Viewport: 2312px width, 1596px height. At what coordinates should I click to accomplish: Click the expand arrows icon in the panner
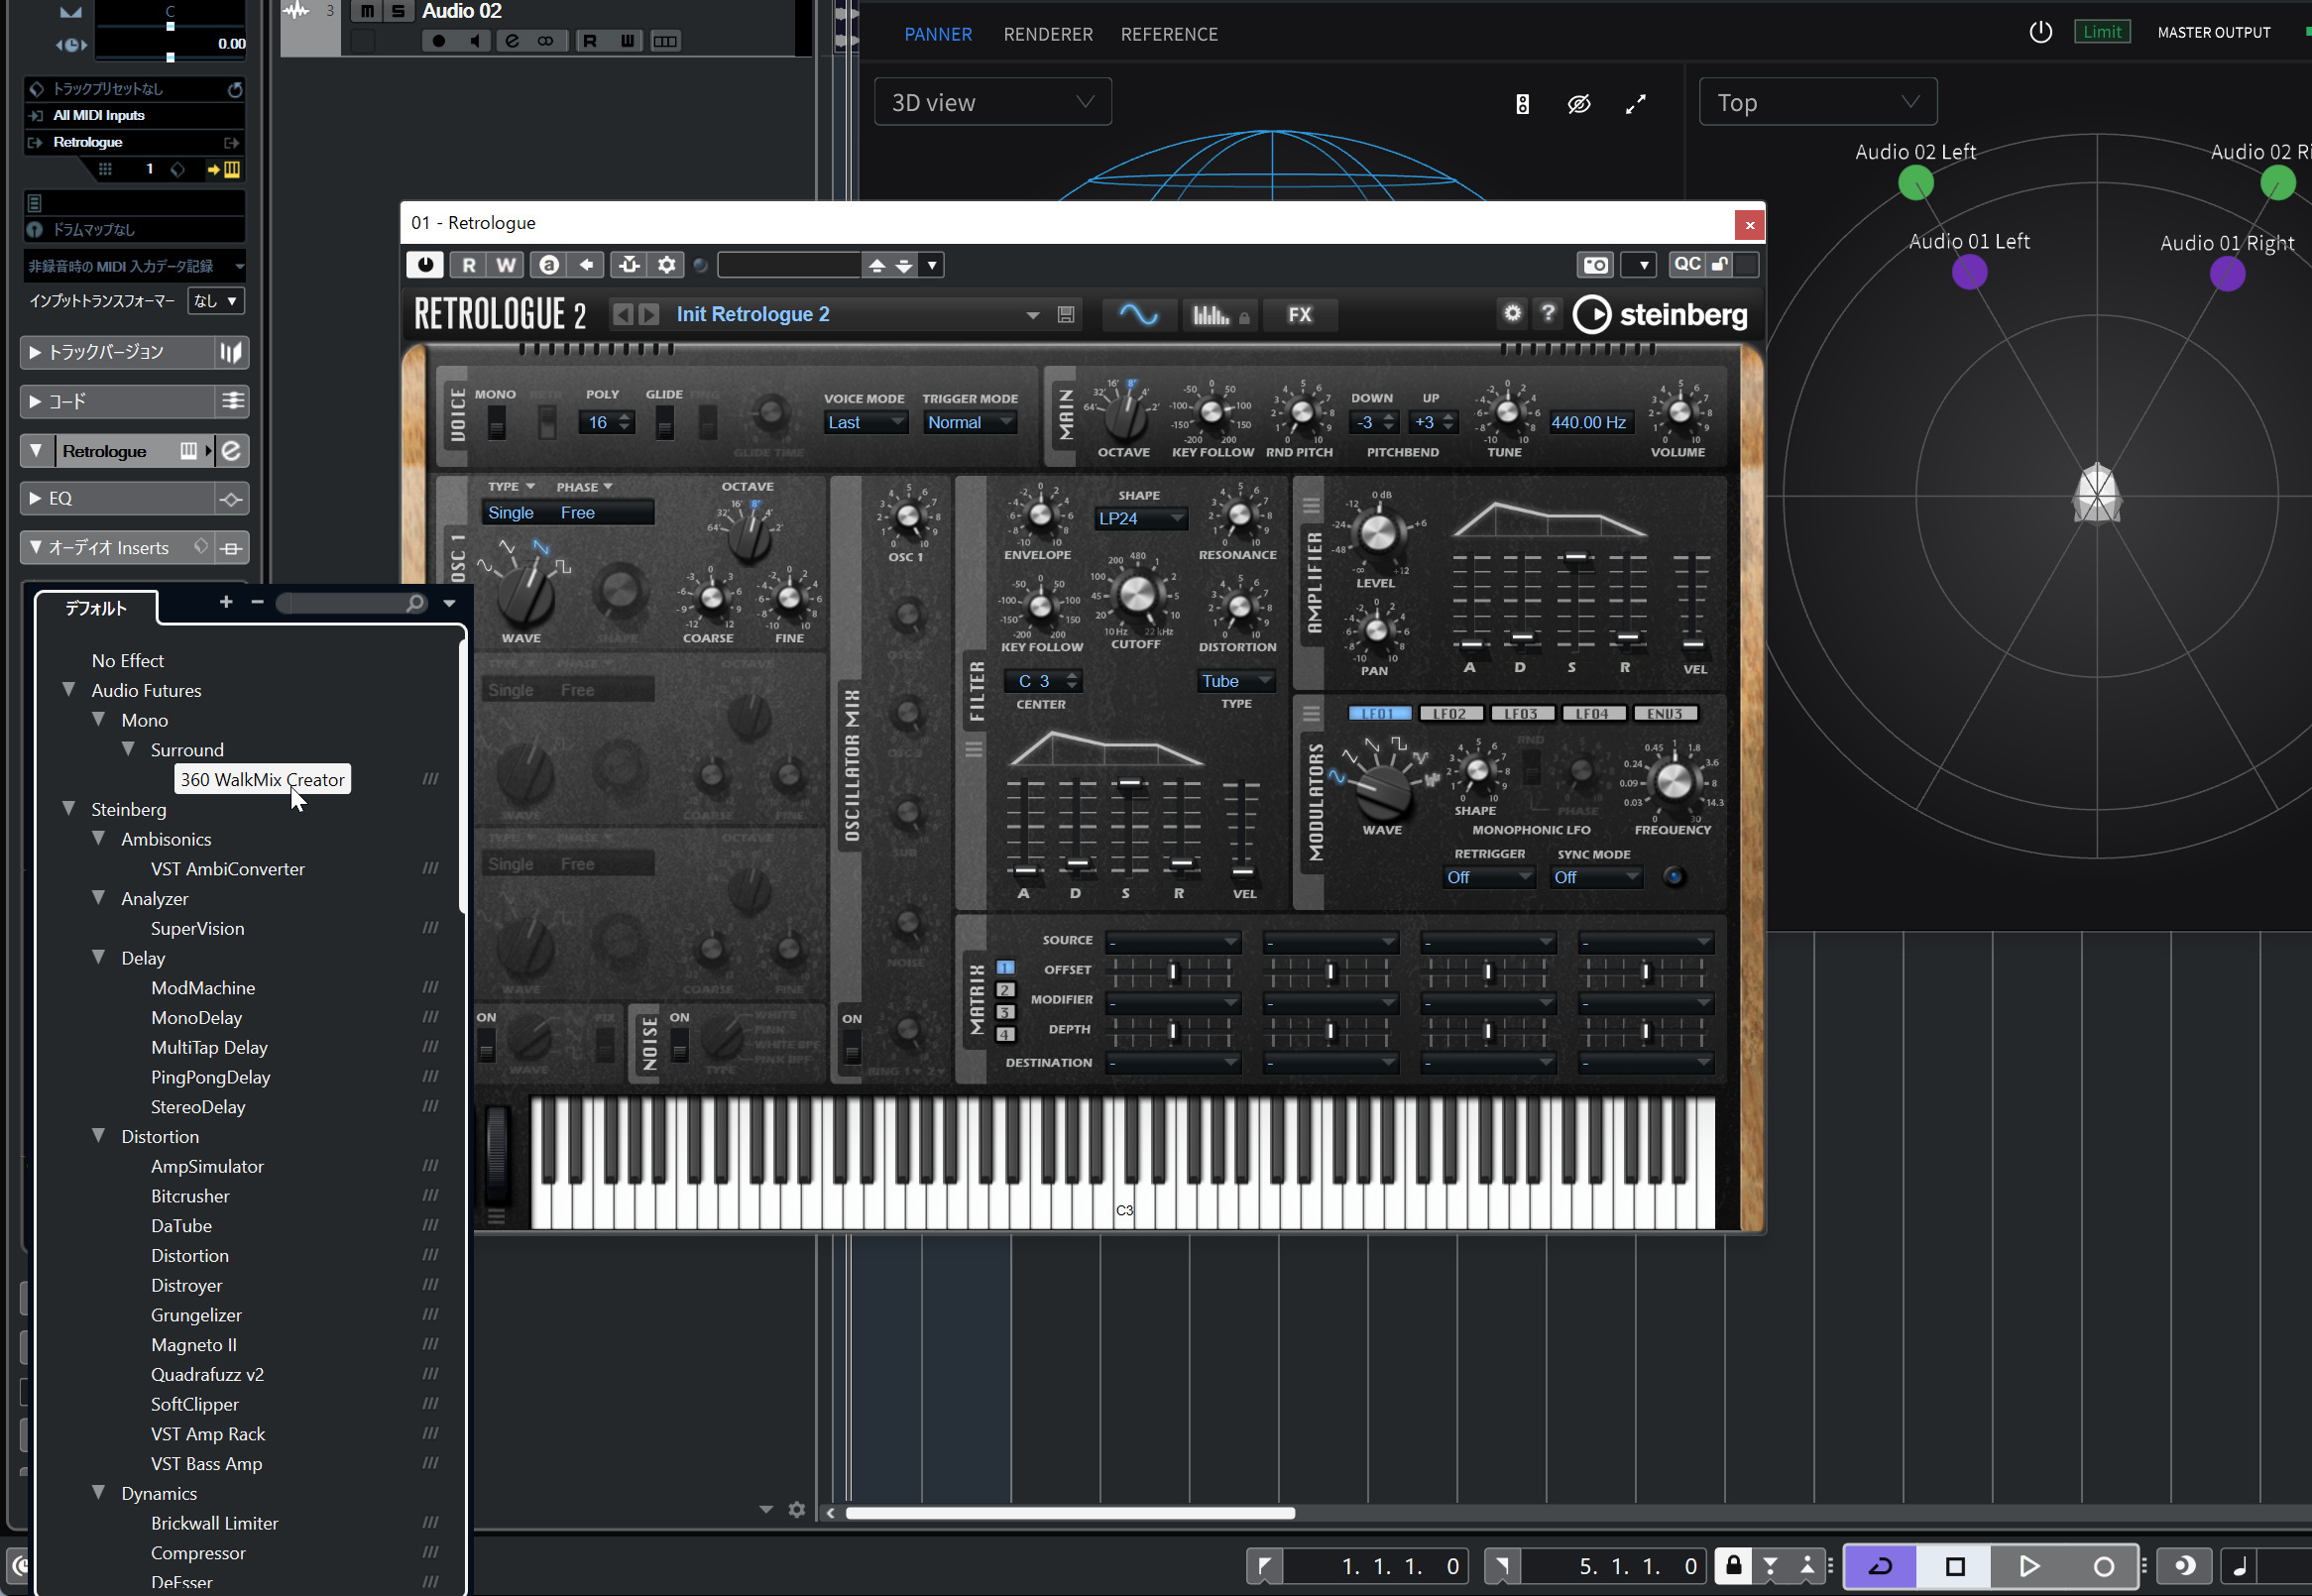pos(1635,104)
